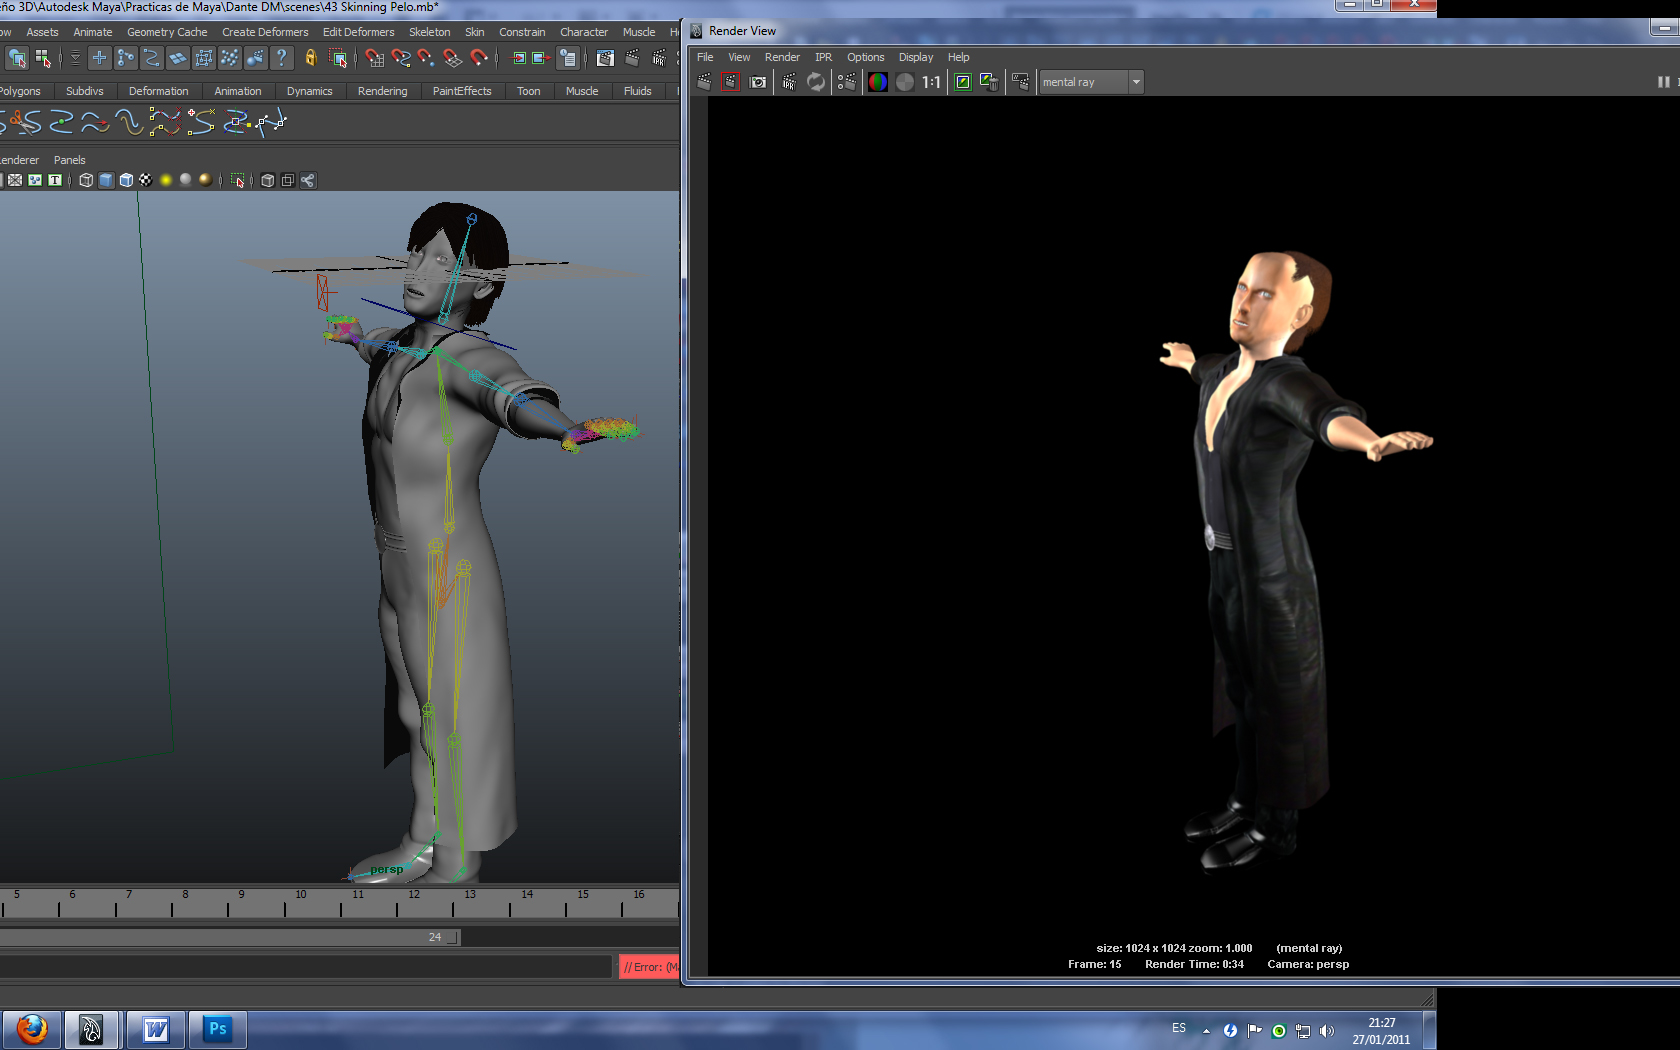
Task: Switch to the Dynamics shelf tab
Action: 309,91
